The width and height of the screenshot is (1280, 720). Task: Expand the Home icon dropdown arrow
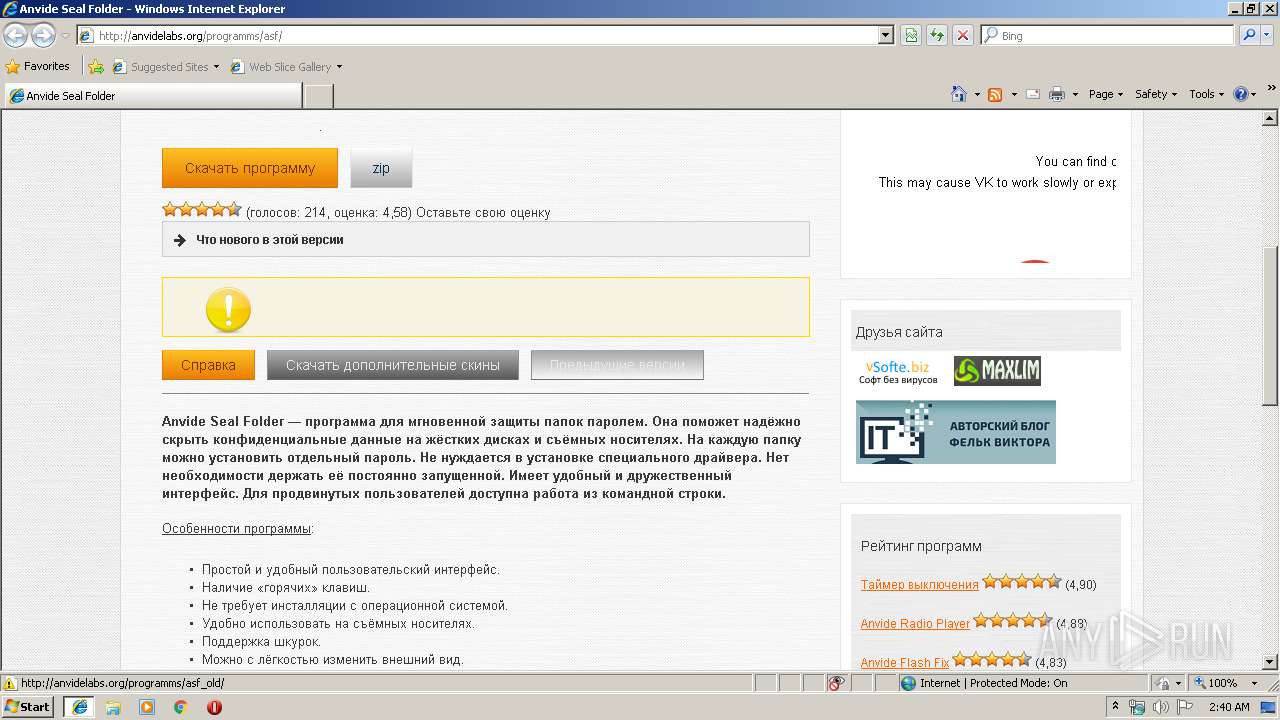click(977, 94)
